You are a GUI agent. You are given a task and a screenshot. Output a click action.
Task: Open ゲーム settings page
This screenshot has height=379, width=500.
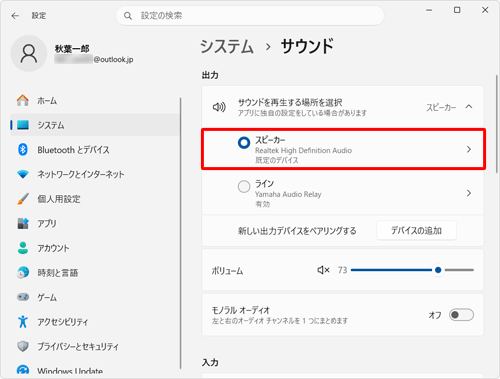[95, 297]
